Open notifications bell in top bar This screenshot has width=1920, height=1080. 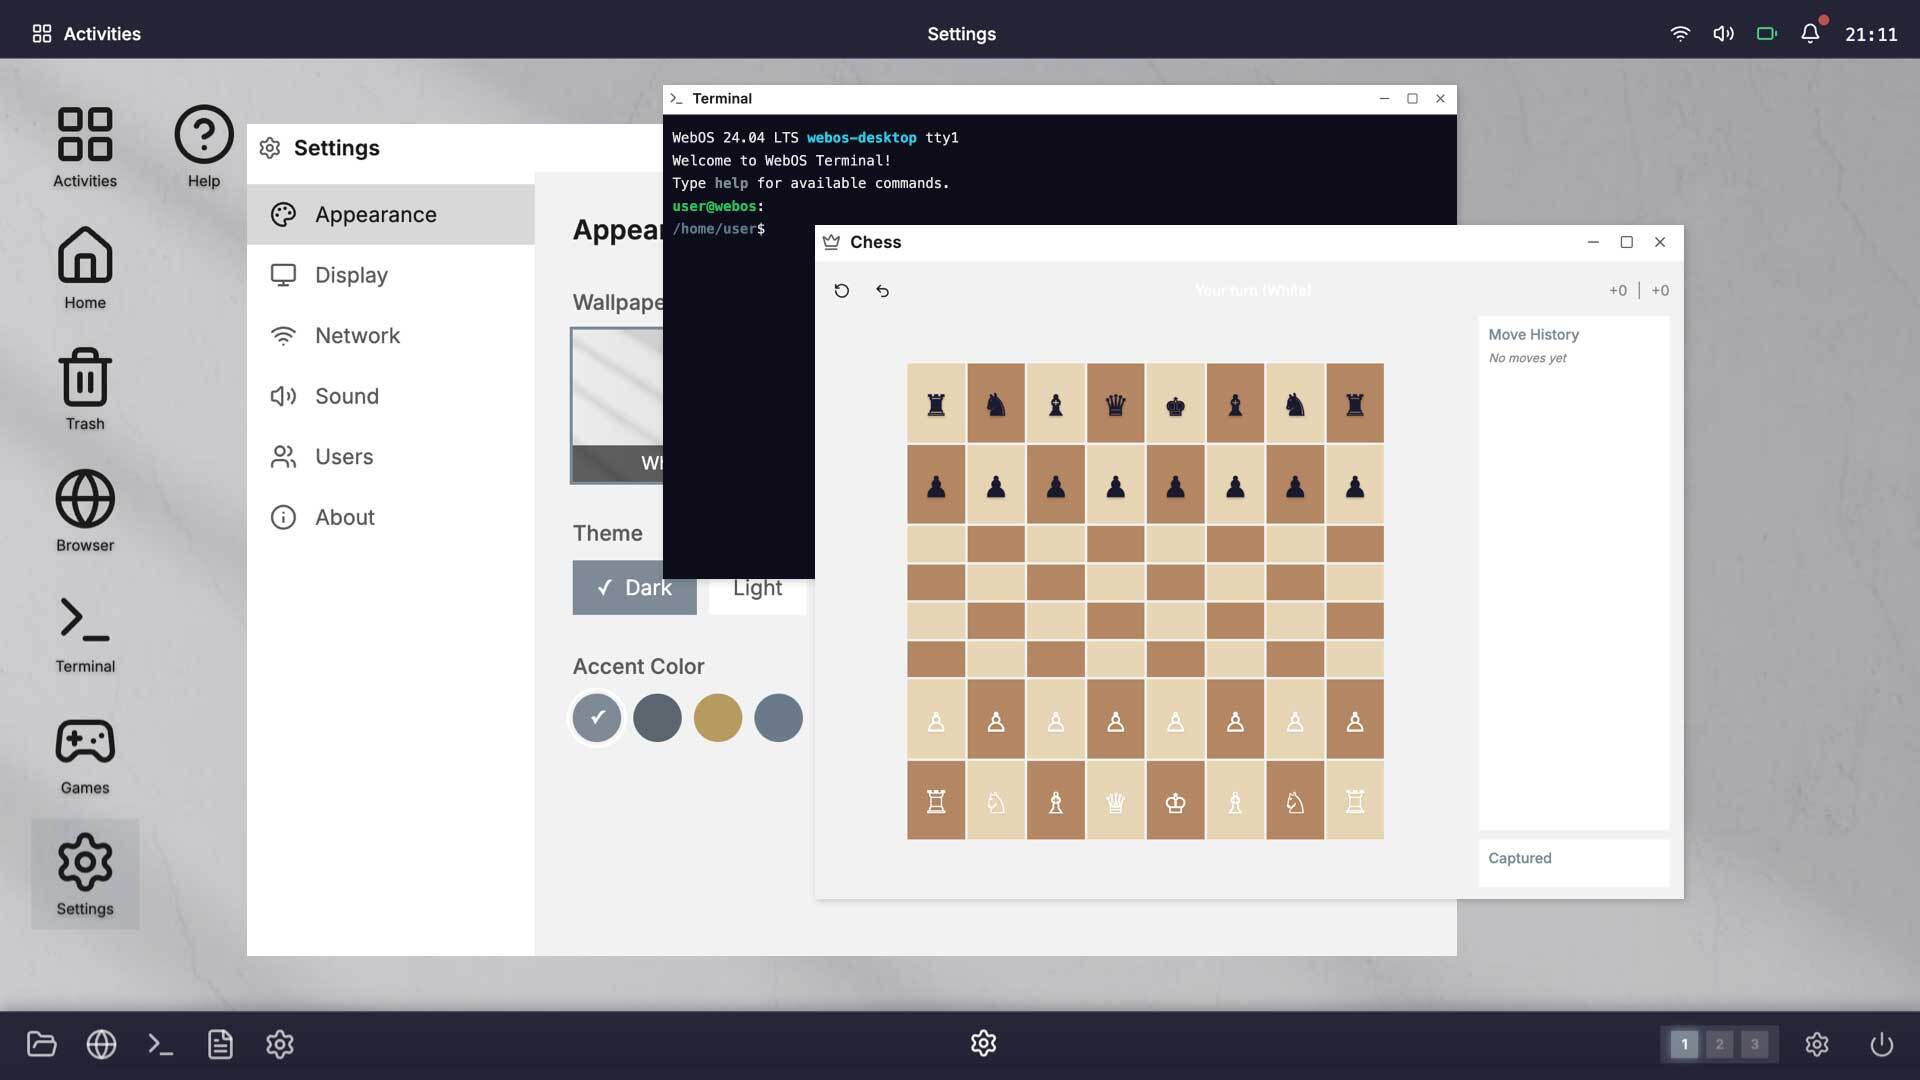tap(1811, 33)
